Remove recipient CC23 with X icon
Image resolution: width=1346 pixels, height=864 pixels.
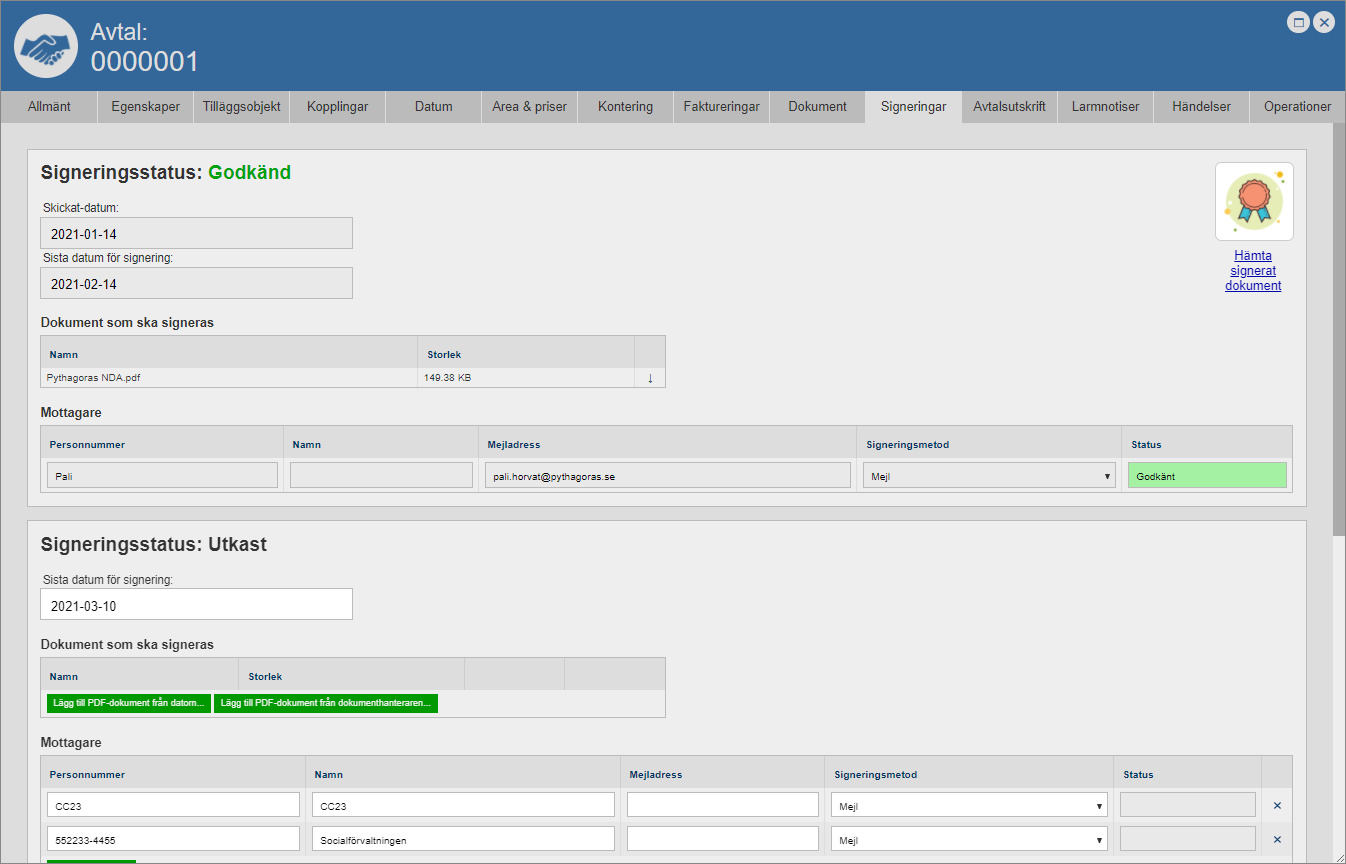pos(1276,805)
